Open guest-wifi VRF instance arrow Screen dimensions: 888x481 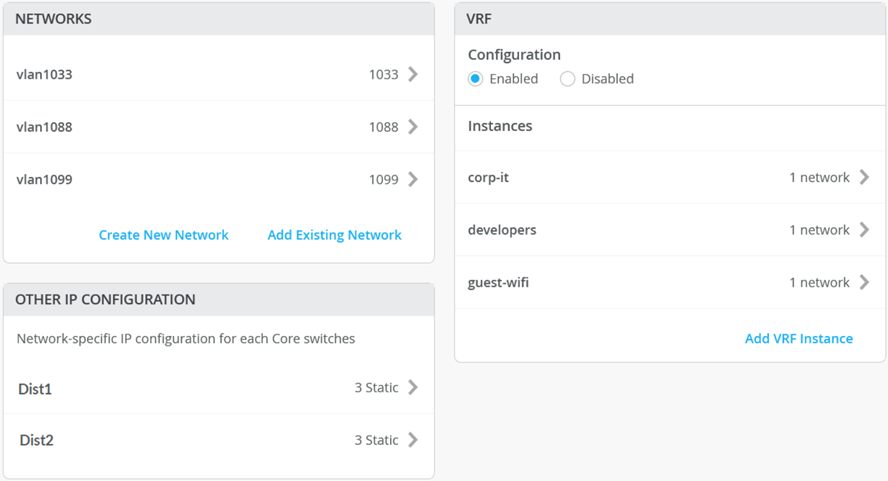coord(864,282)
